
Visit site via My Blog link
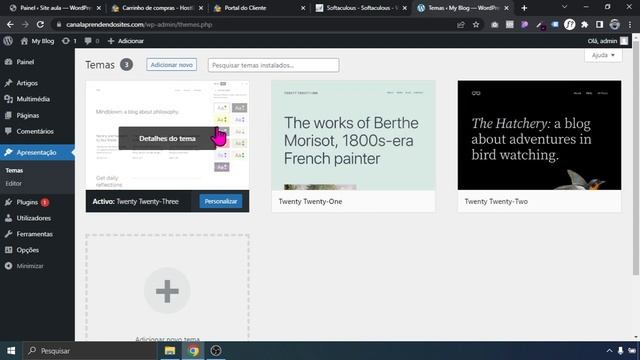(37, 41)
